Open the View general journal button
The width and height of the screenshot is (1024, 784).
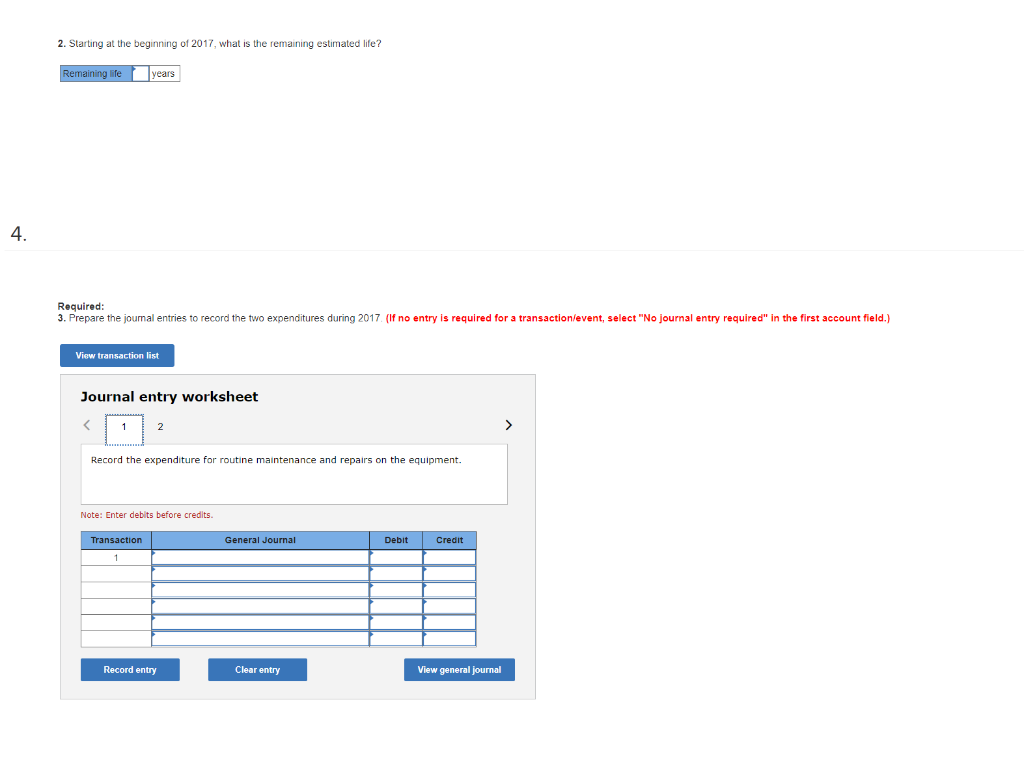point(459,669)
